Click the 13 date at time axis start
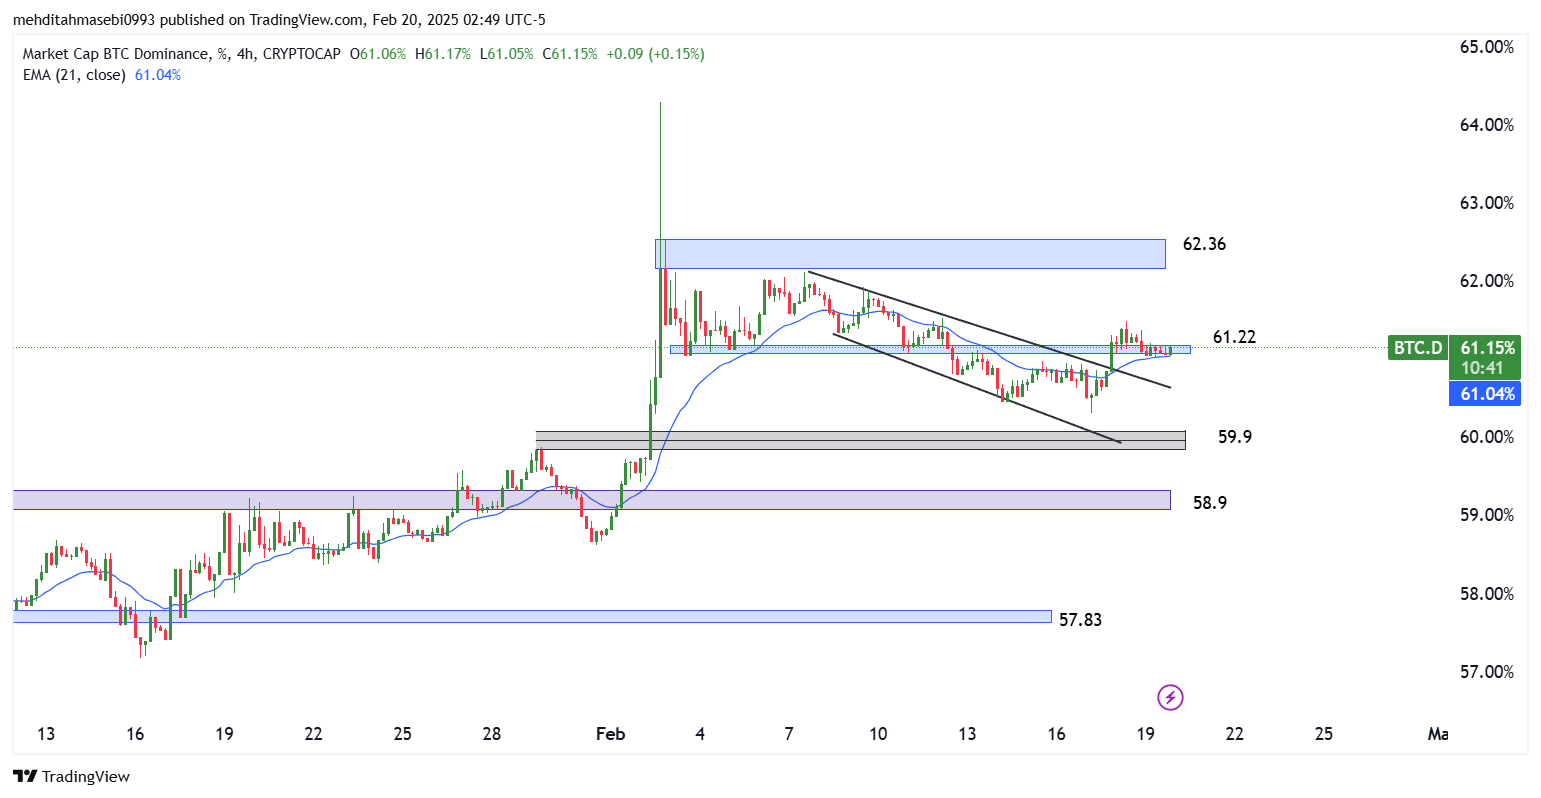Screen dimensions: 1541x798 pyautogui.click(x=46, y=734)
